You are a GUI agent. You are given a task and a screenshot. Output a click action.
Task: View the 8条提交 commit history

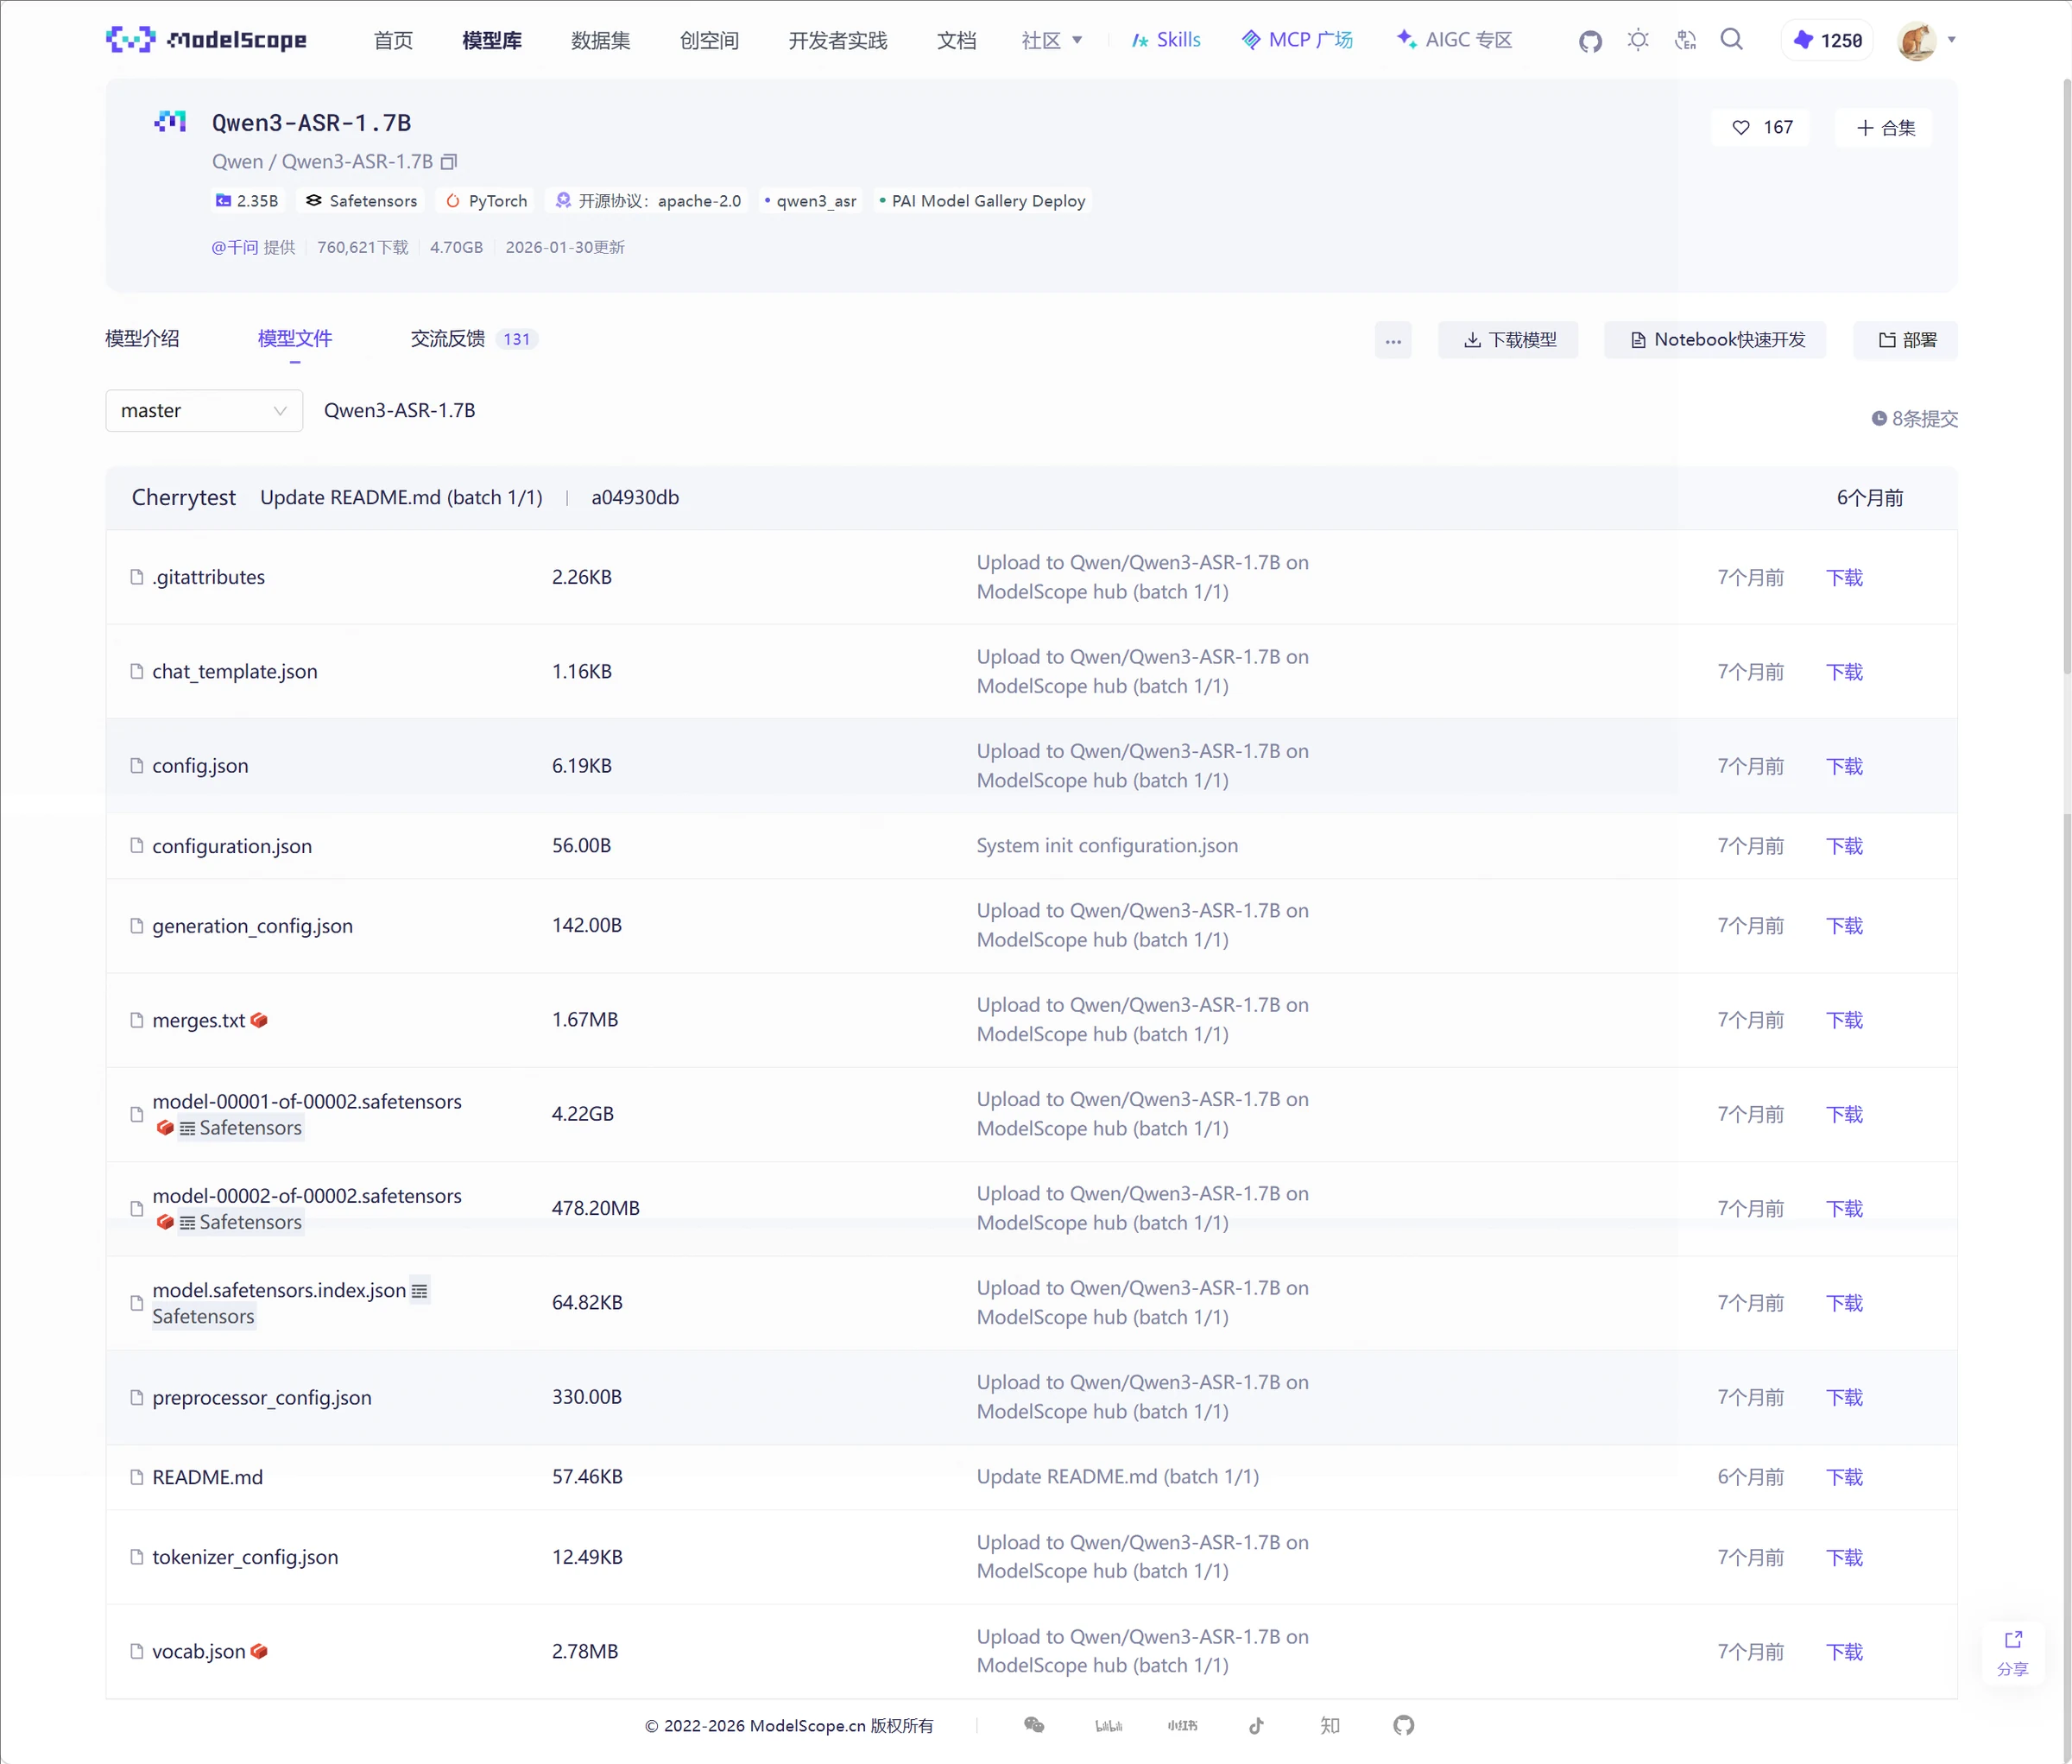click(1915, 419)
